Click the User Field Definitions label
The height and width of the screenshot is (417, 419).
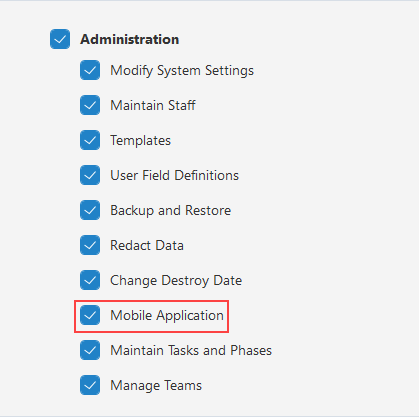(x=174, y=175)
